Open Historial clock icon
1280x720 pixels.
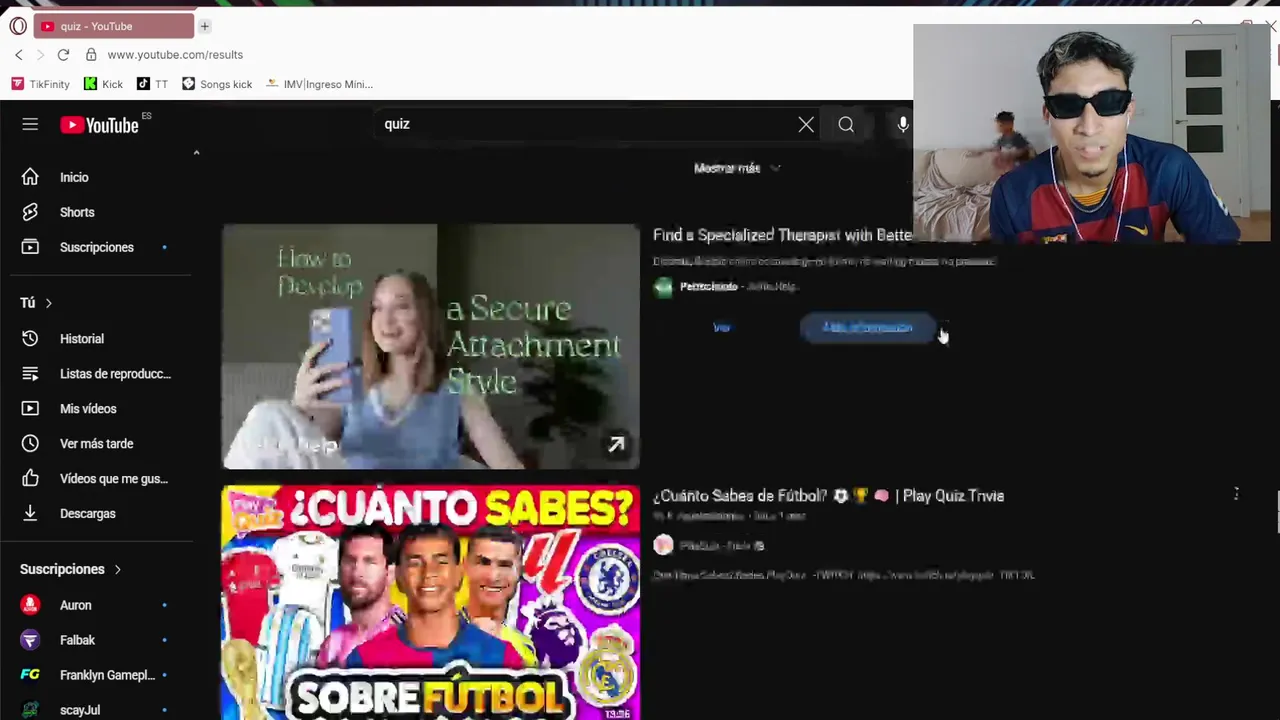tap(30, 338)
